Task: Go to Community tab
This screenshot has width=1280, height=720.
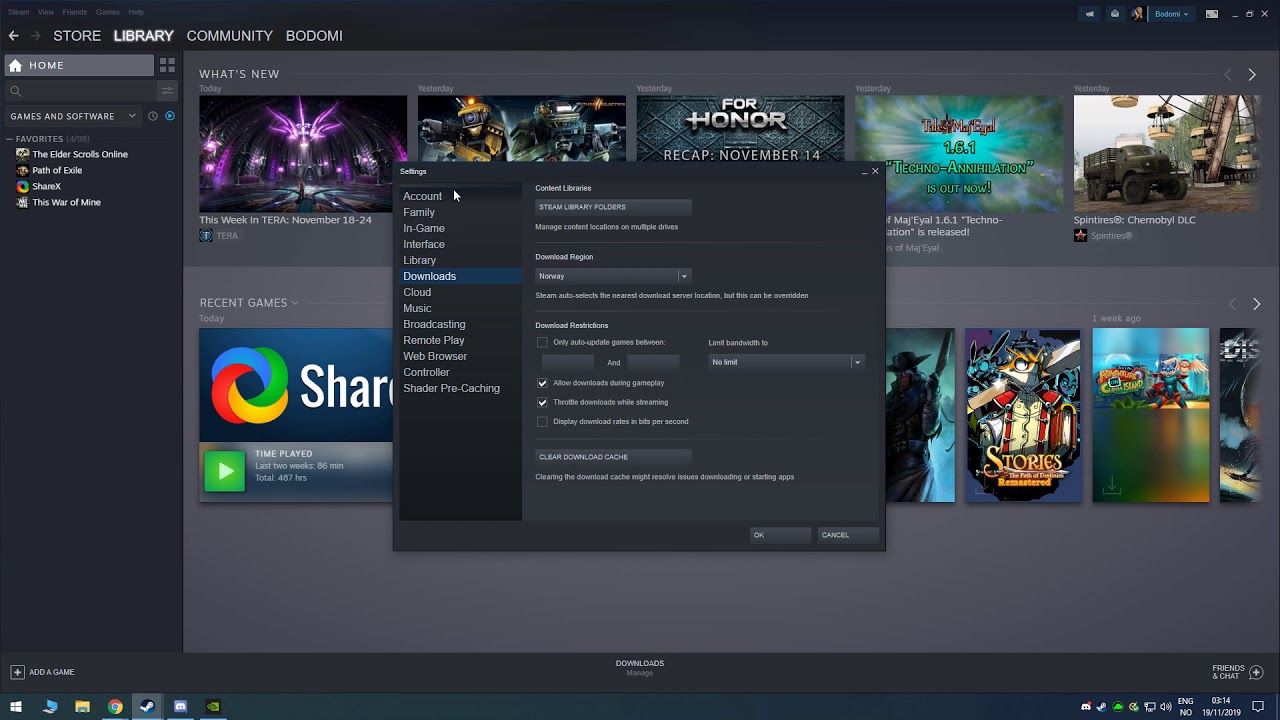Action: pyautogui.click(x=229, y=36)
